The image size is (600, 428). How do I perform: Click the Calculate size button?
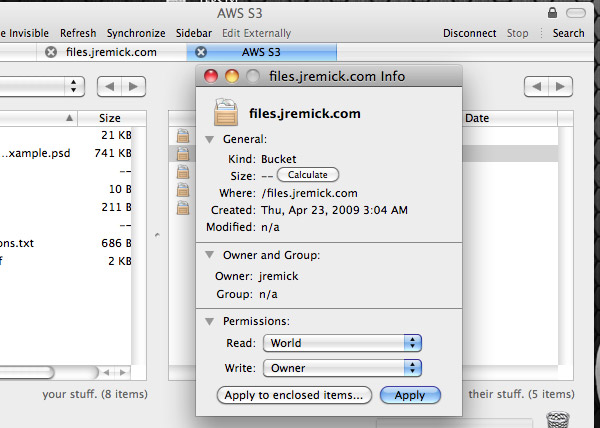pos(308,175)
